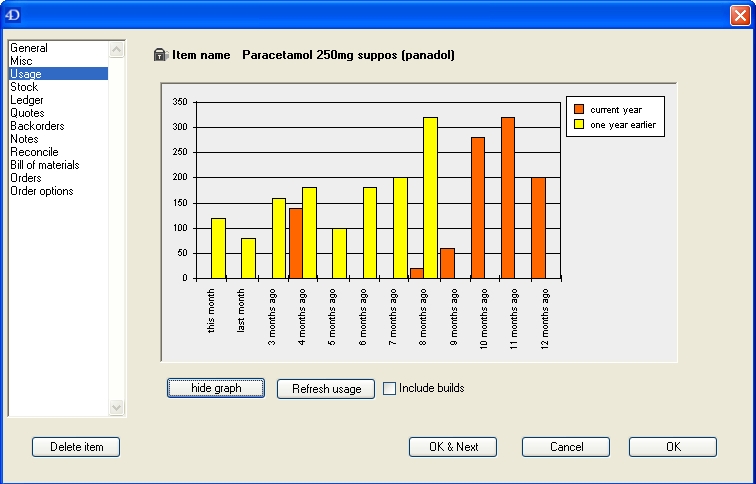
Task: Click the 'current year' legend label
Action: point(616,110)
